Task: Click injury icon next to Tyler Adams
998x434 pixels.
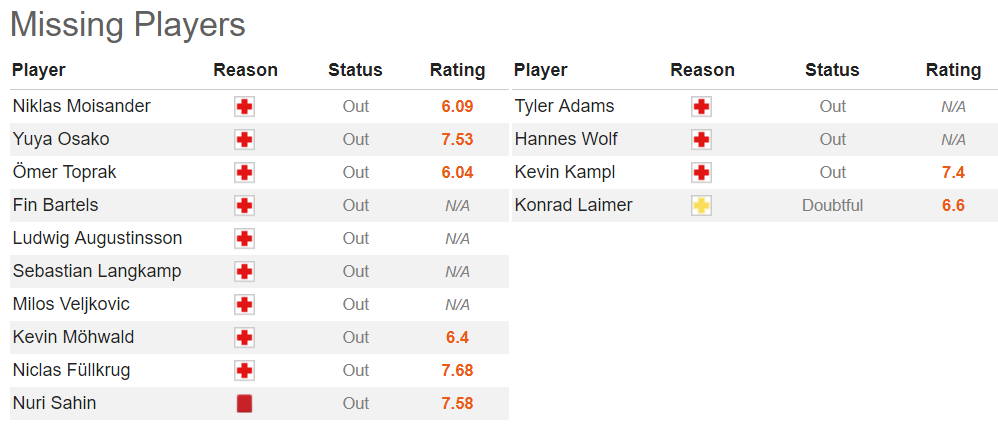Action: 701,107
